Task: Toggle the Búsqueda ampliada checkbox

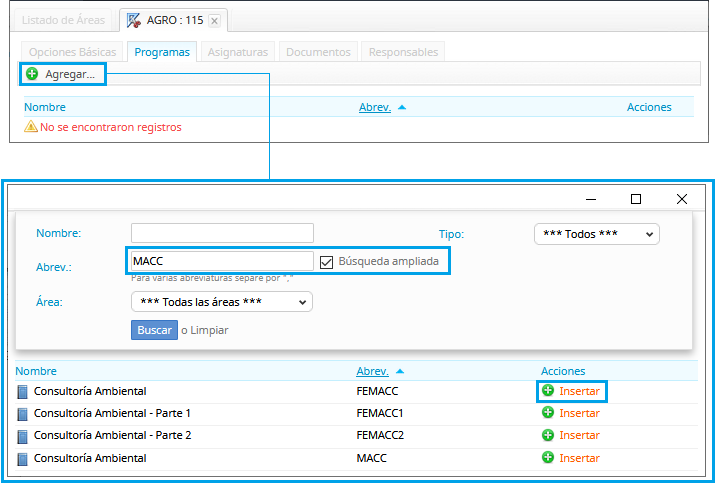Action: [327, 262]
